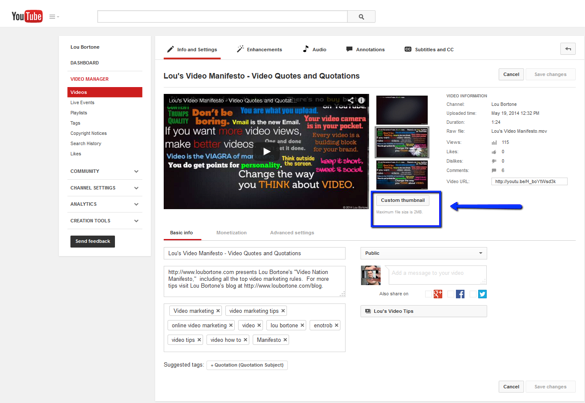Focus the YouTube search box
Viewport: 585px width, 403px height.
[x=222, y=17]
